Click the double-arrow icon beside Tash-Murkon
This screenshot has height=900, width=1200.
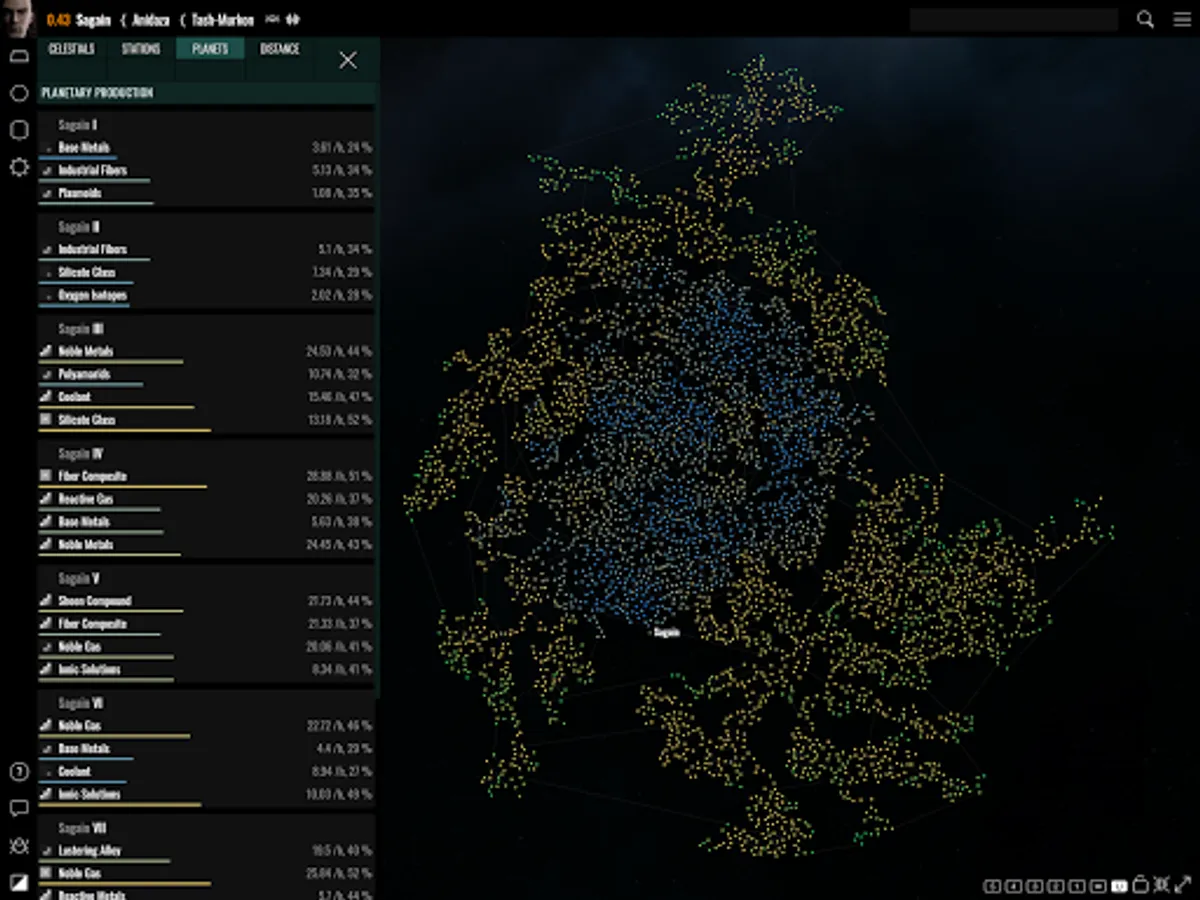click(294, 20)
